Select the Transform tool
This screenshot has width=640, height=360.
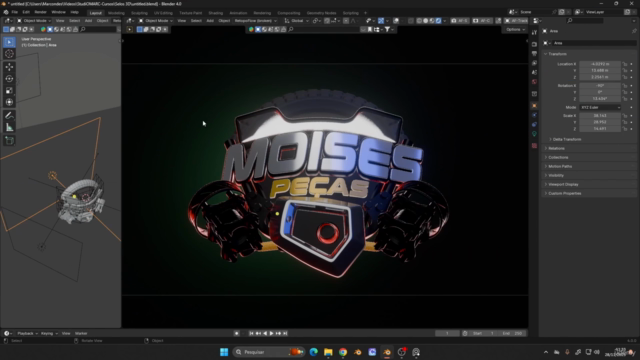click(9, 102)
